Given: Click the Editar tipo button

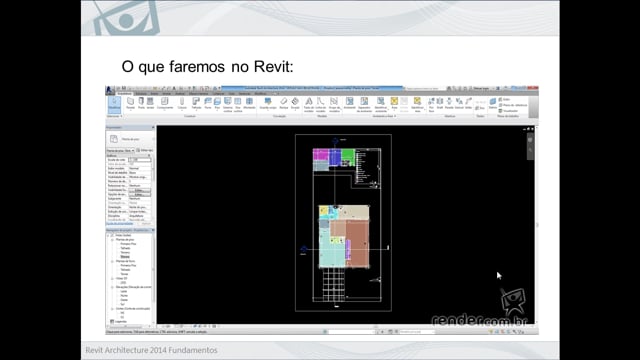Looking at the screenshot, I should coord(144,151).
